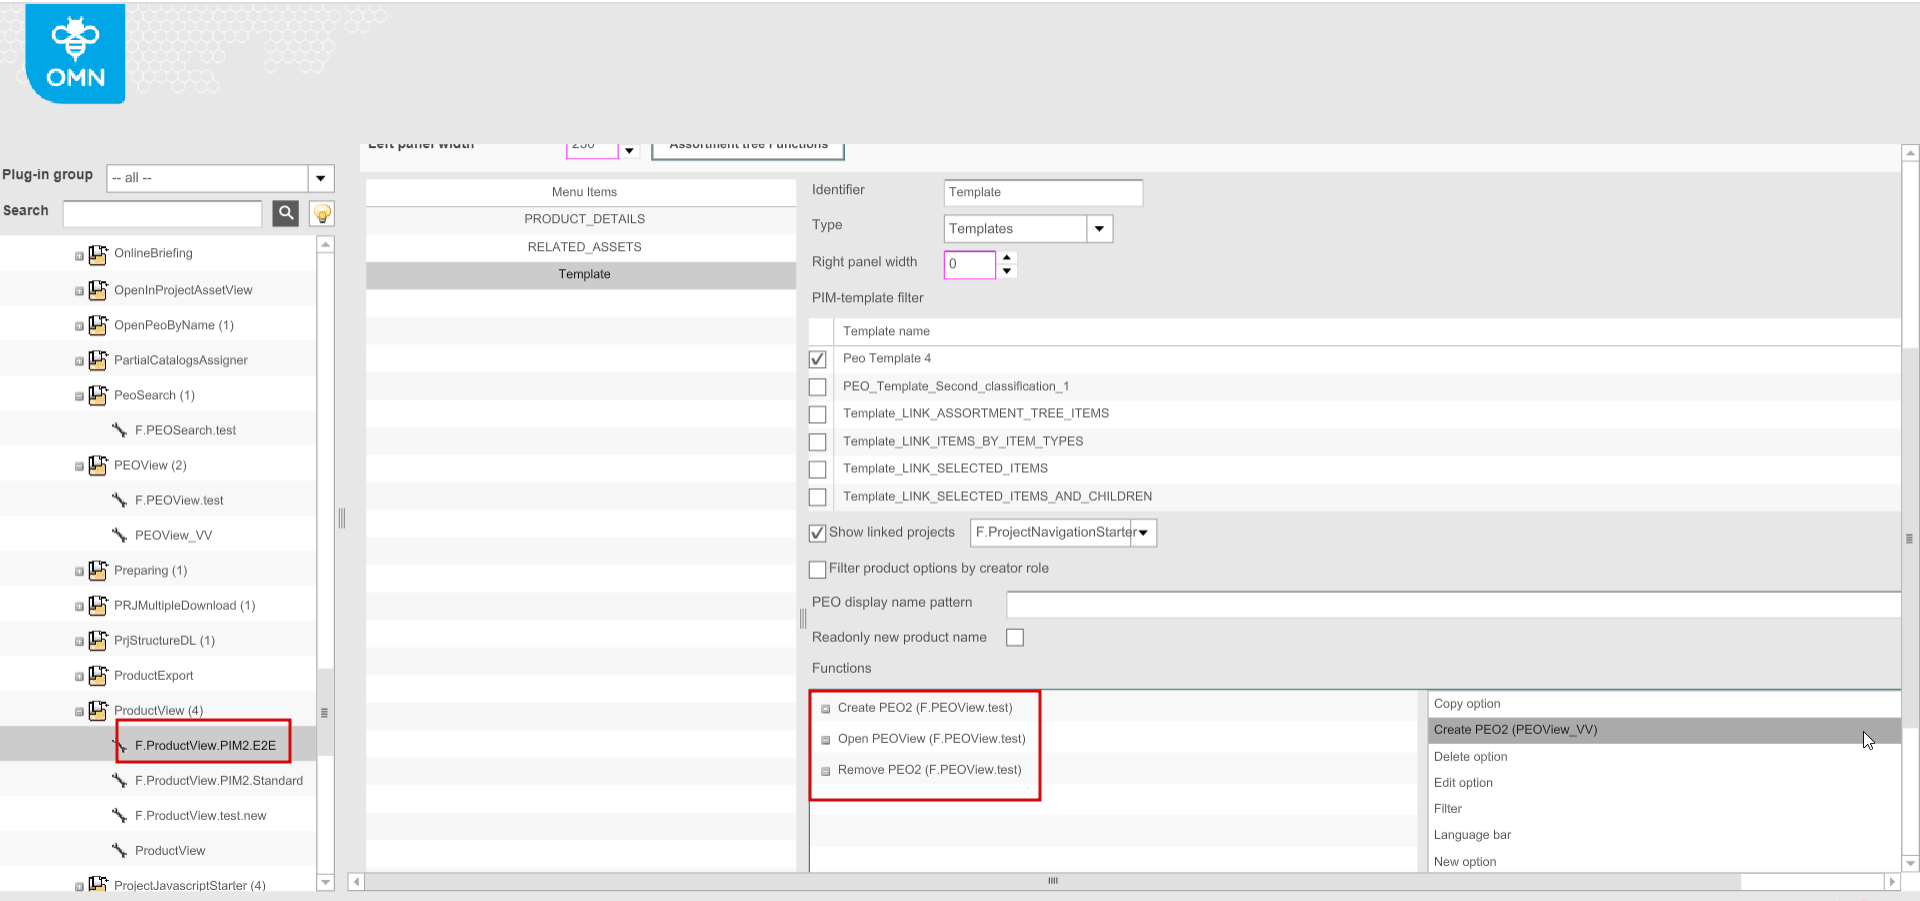Click inside the Identifier text field

pyautogui.click(x=1042, y=192)
